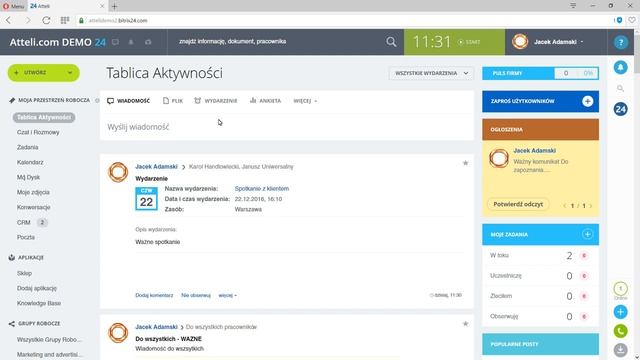The width and height of the screenshot is (640, 360).
Task: Open the 'Spotkanie z klientem' event link
Action: pyautogui.click(x=262, y=189)
